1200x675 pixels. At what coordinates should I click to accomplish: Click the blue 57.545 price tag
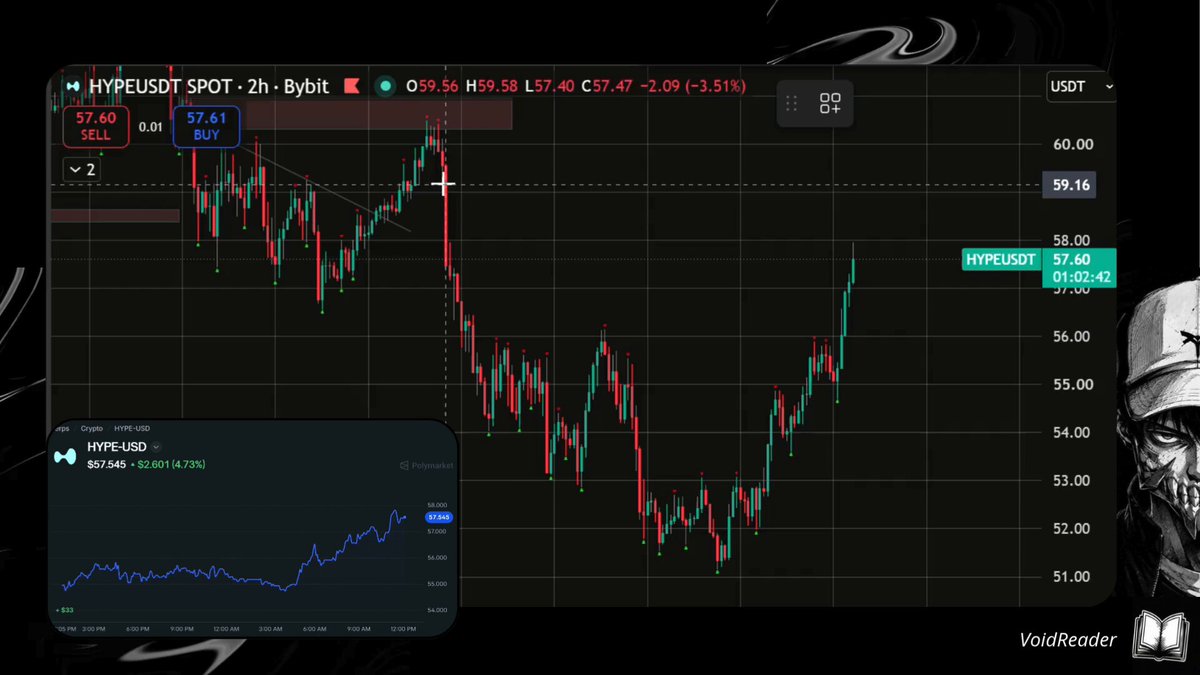point(438,518)
